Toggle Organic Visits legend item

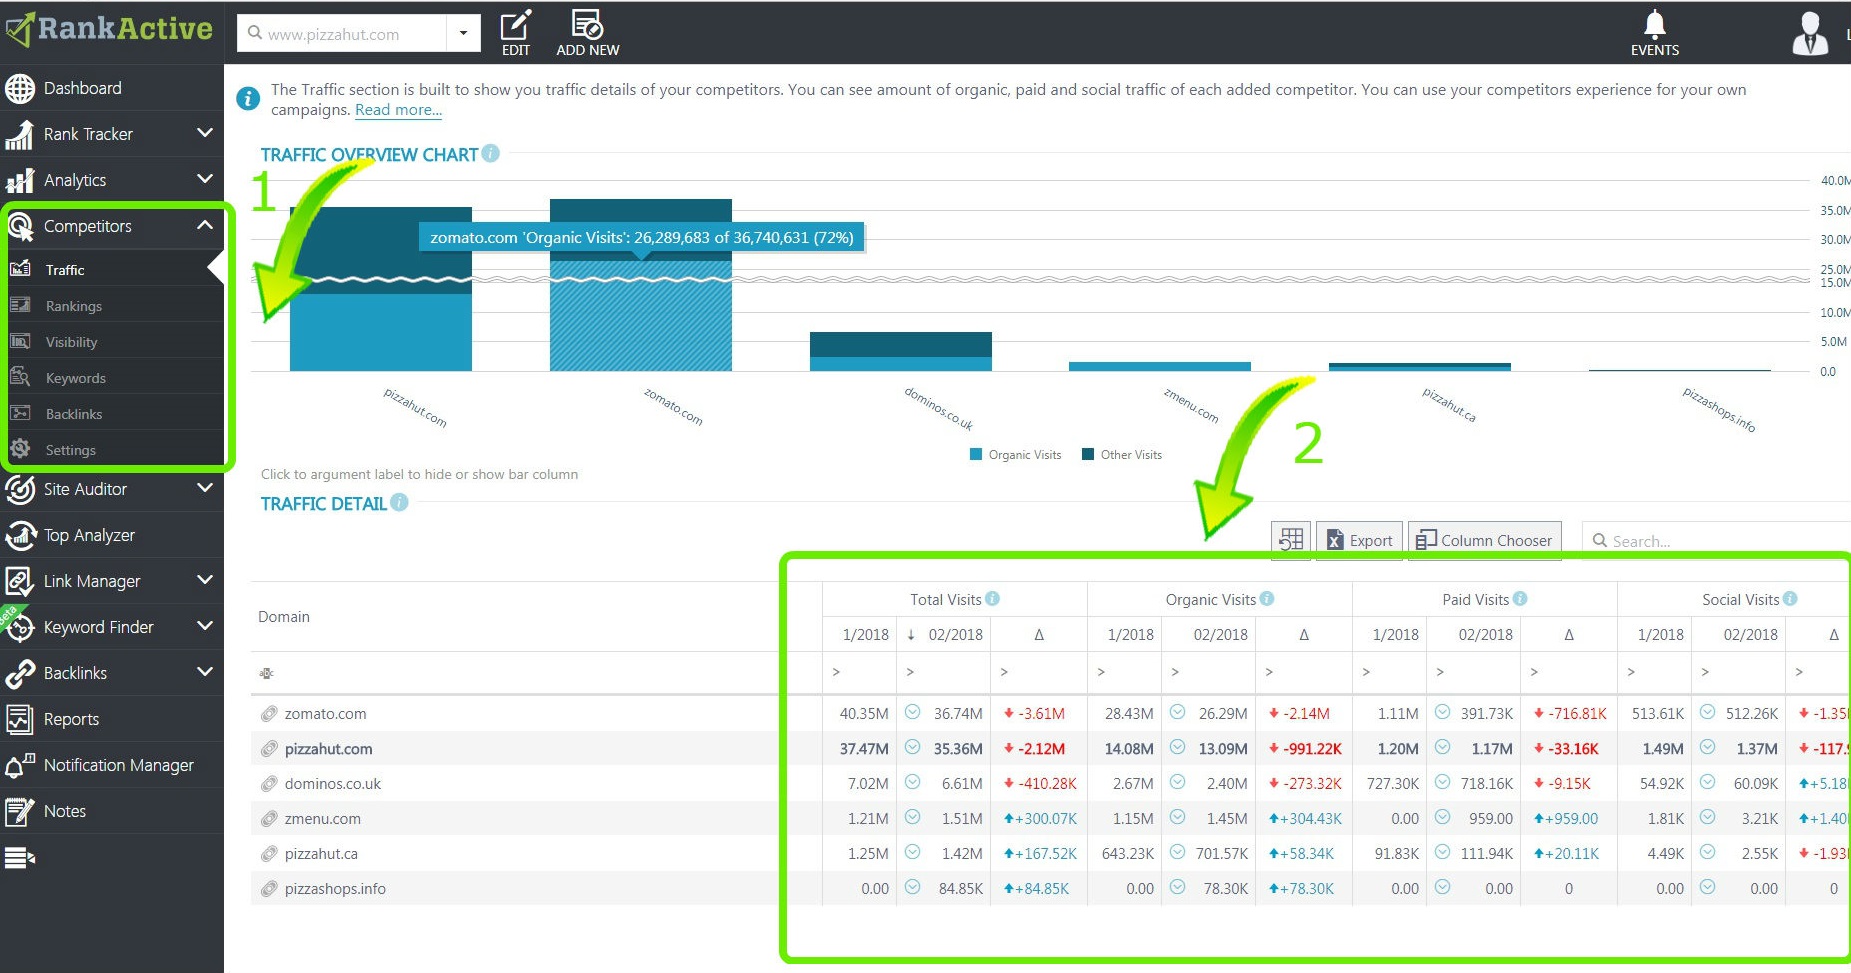(1015, 455)
